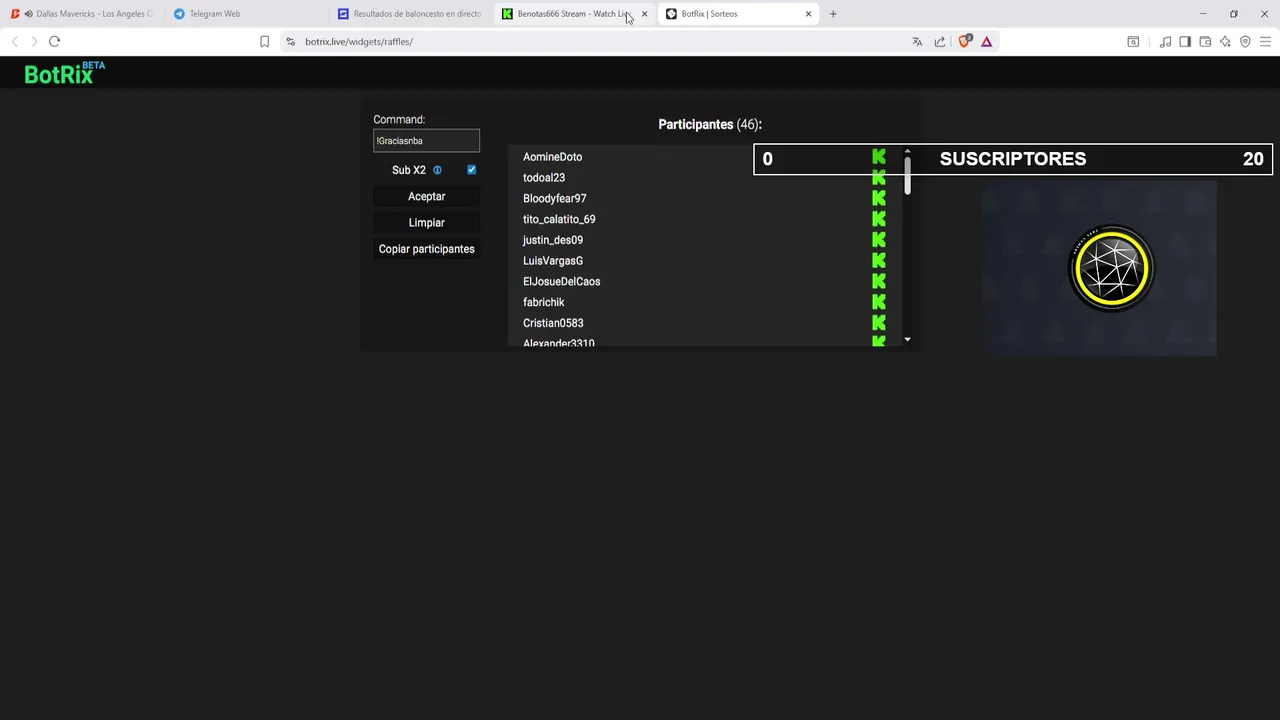The image size is (1280, 720).
Task: Open the Brave Wallet icon
Action: point(1205,42)
